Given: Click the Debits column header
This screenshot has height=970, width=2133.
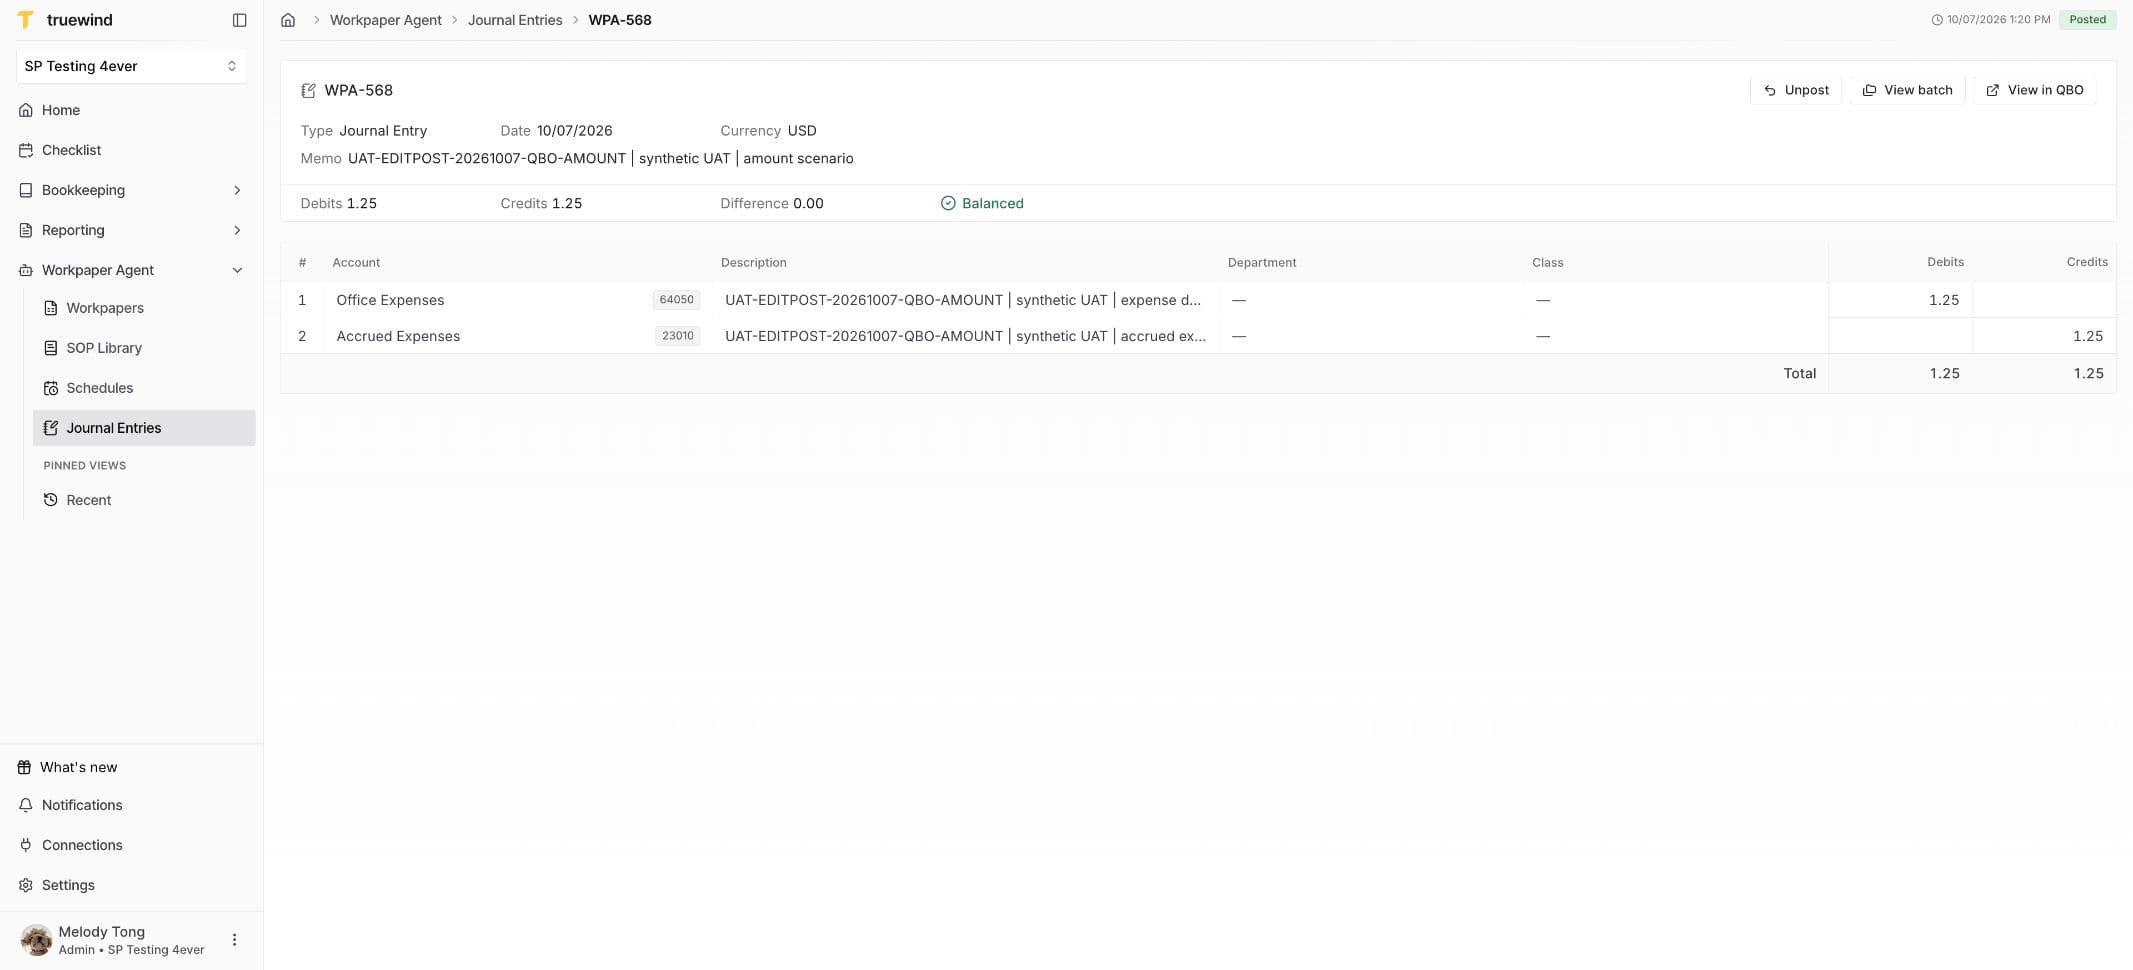Looking at the screenshot, I should click(x=1945, y=262).
